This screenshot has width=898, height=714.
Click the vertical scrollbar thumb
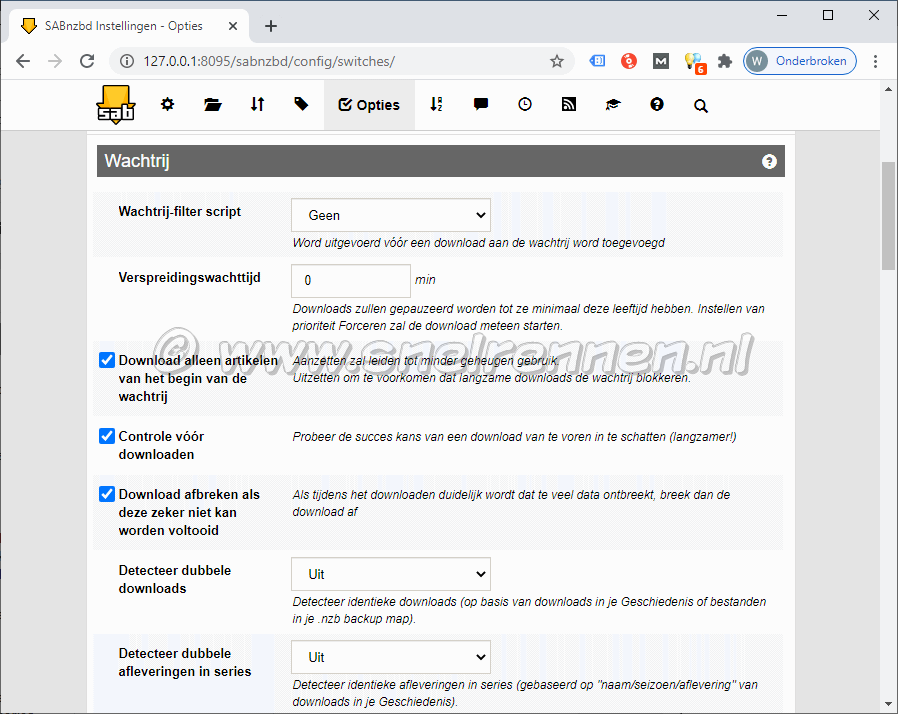[888, 215]
